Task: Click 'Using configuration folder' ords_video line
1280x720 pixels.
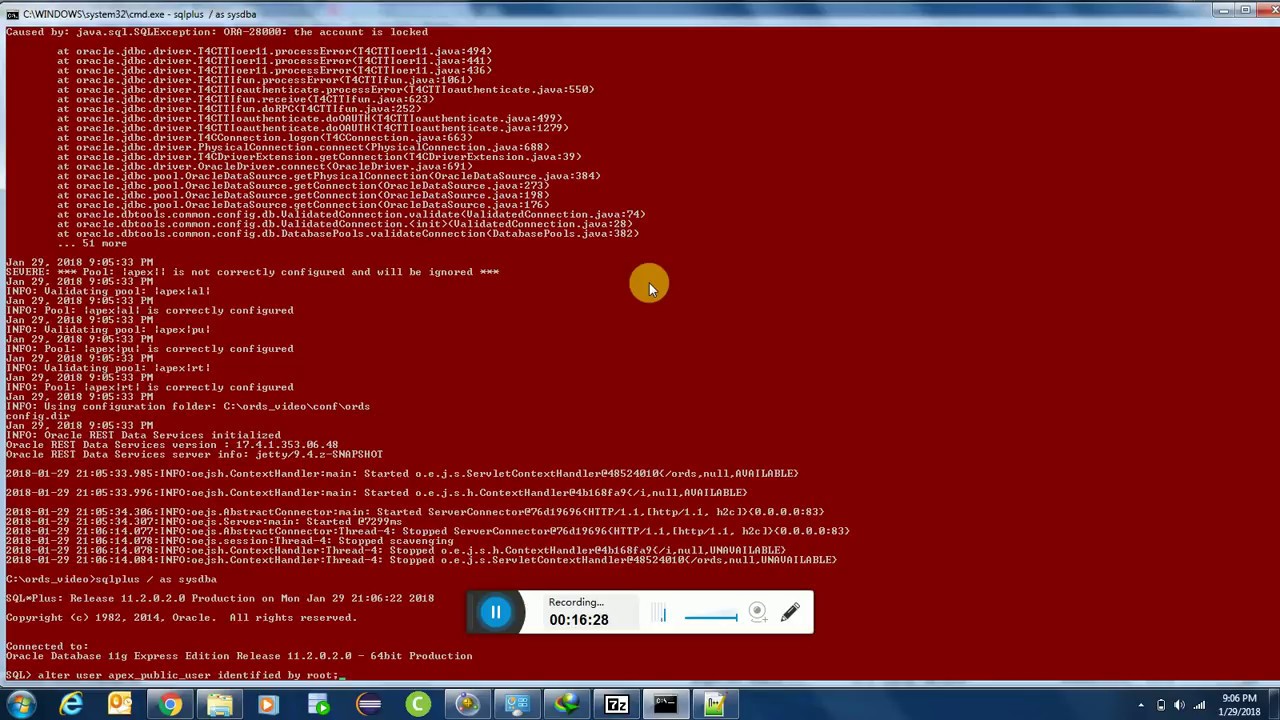Action: click(188, 406)
